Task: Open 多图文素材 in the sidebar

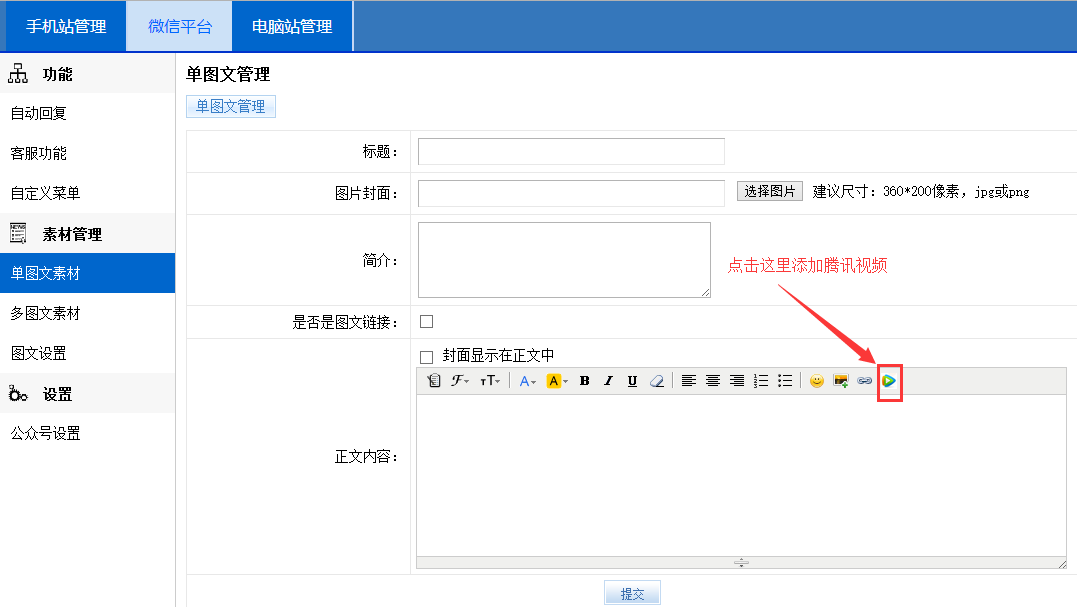Action: point(45,313)
